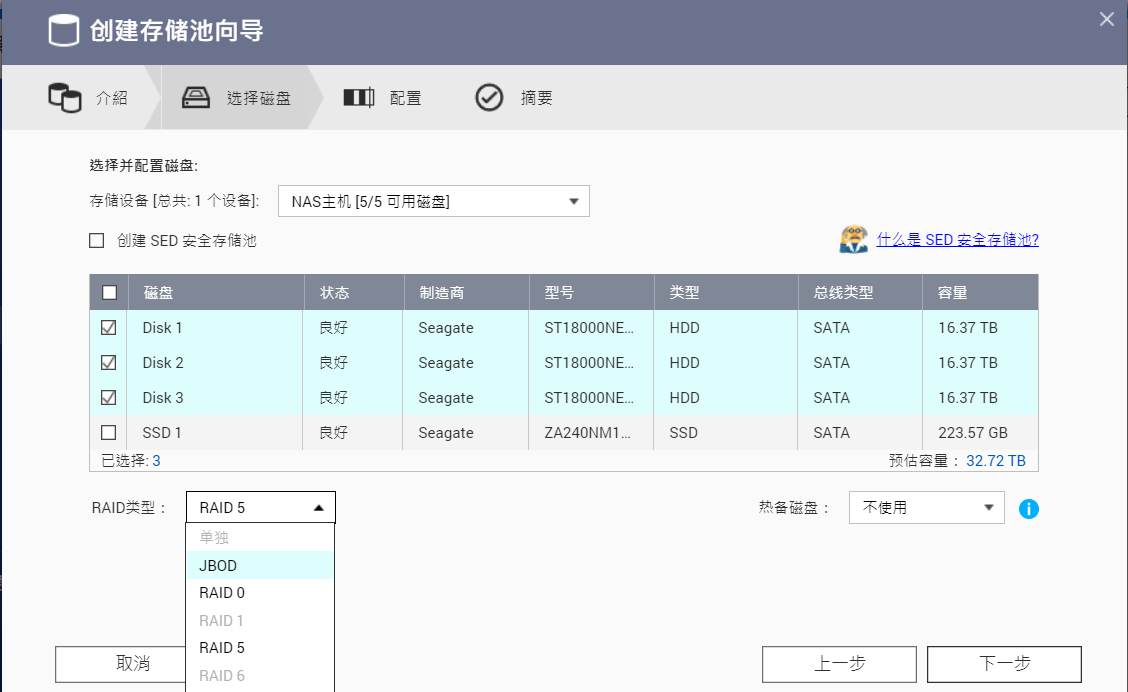Collapse the RAID类型 dropdown showing RAID 5
This screenshot has height=692, width=1128.
tap(261, 508)
